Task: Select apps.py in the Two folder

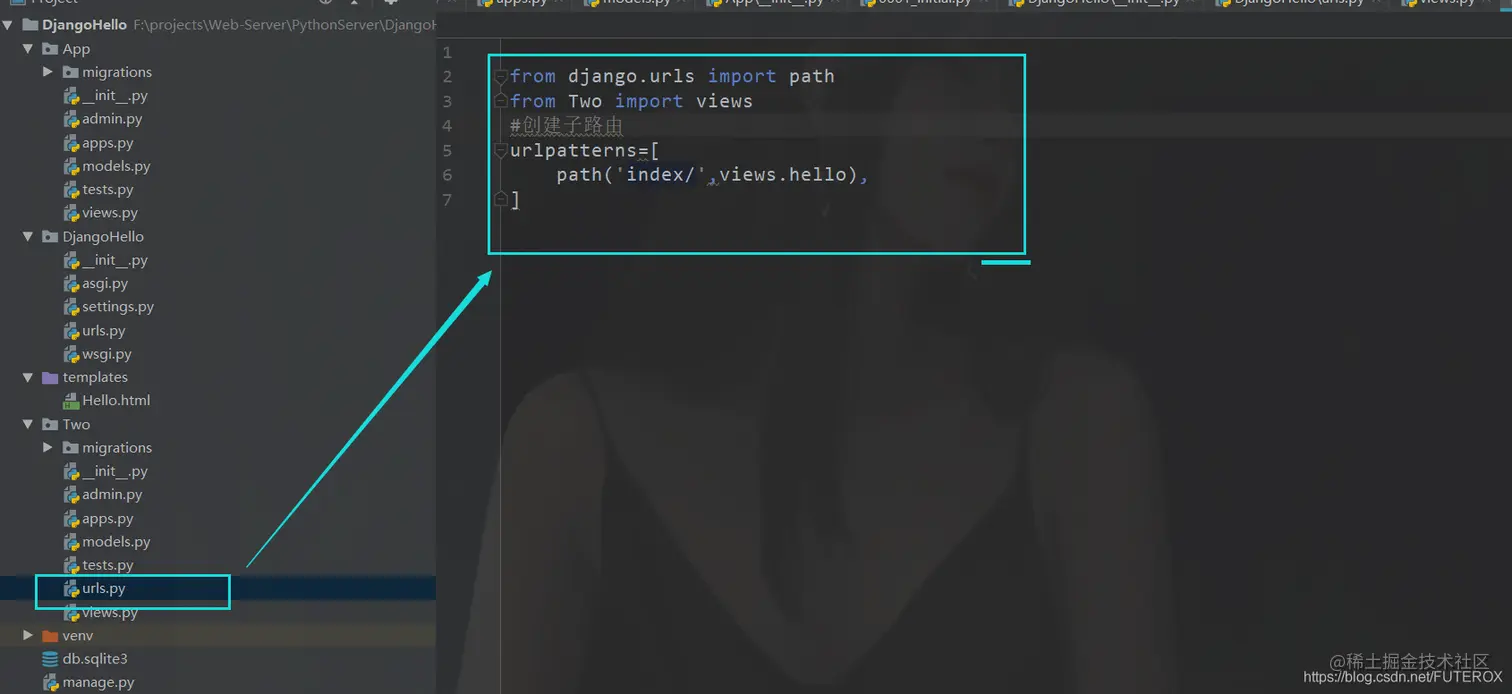Action: pos(108,519)
